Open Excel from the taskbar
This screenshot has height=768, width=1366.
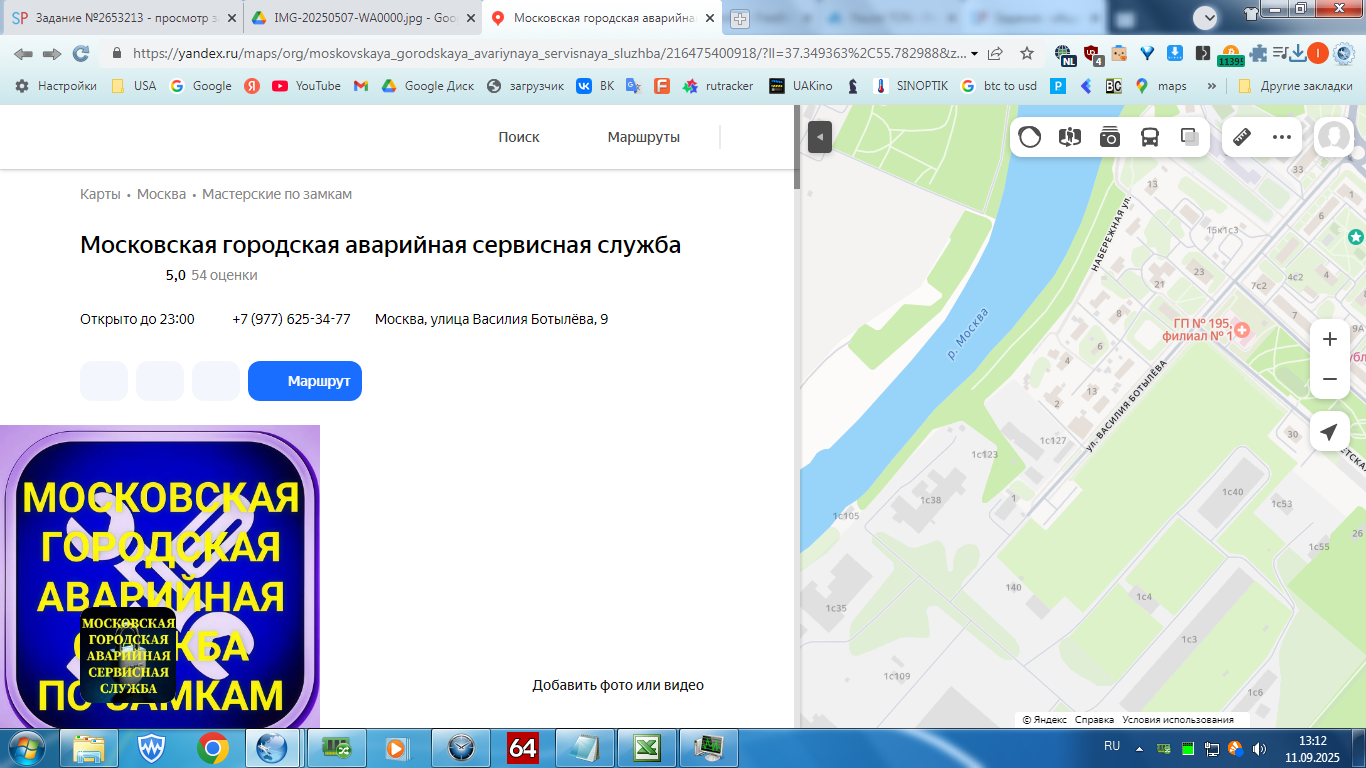tap(647, 748)
